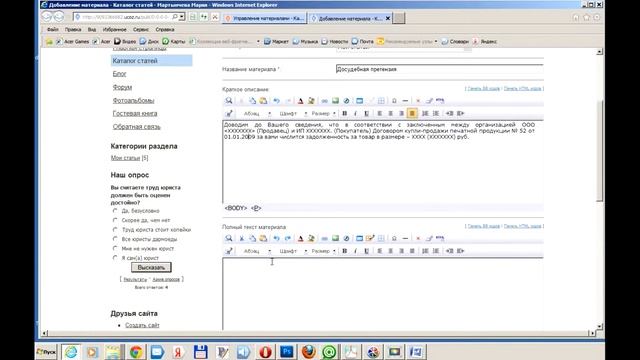Screen dimensions: 640x360
Task: Open background highlight color in Полный текст toolbar
Action: click(x=311, y=238)
